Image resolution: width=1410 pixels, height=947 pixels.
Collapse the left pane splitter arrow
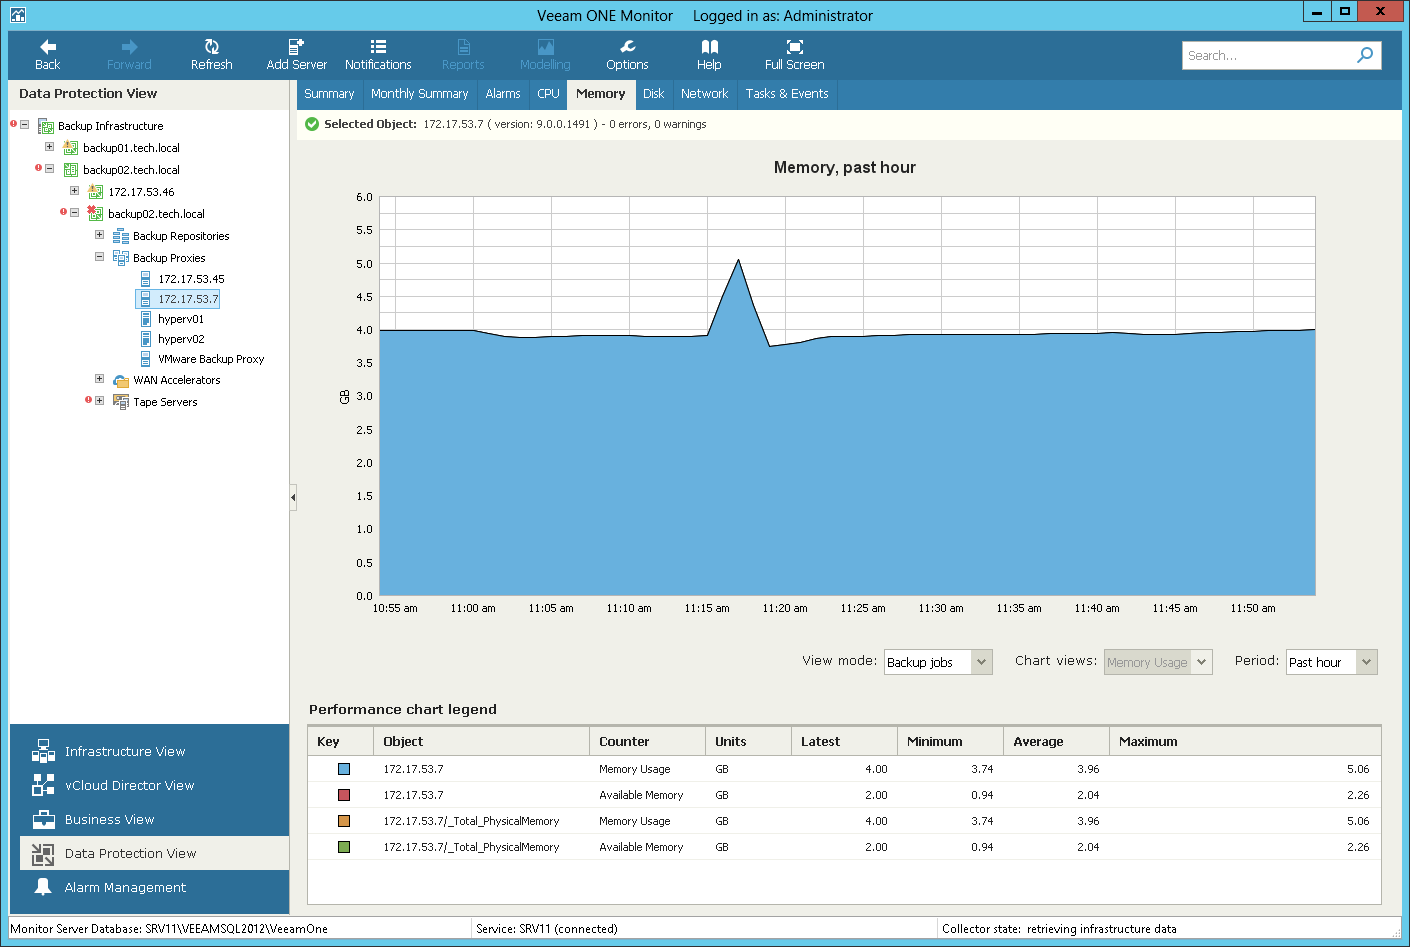293,497
